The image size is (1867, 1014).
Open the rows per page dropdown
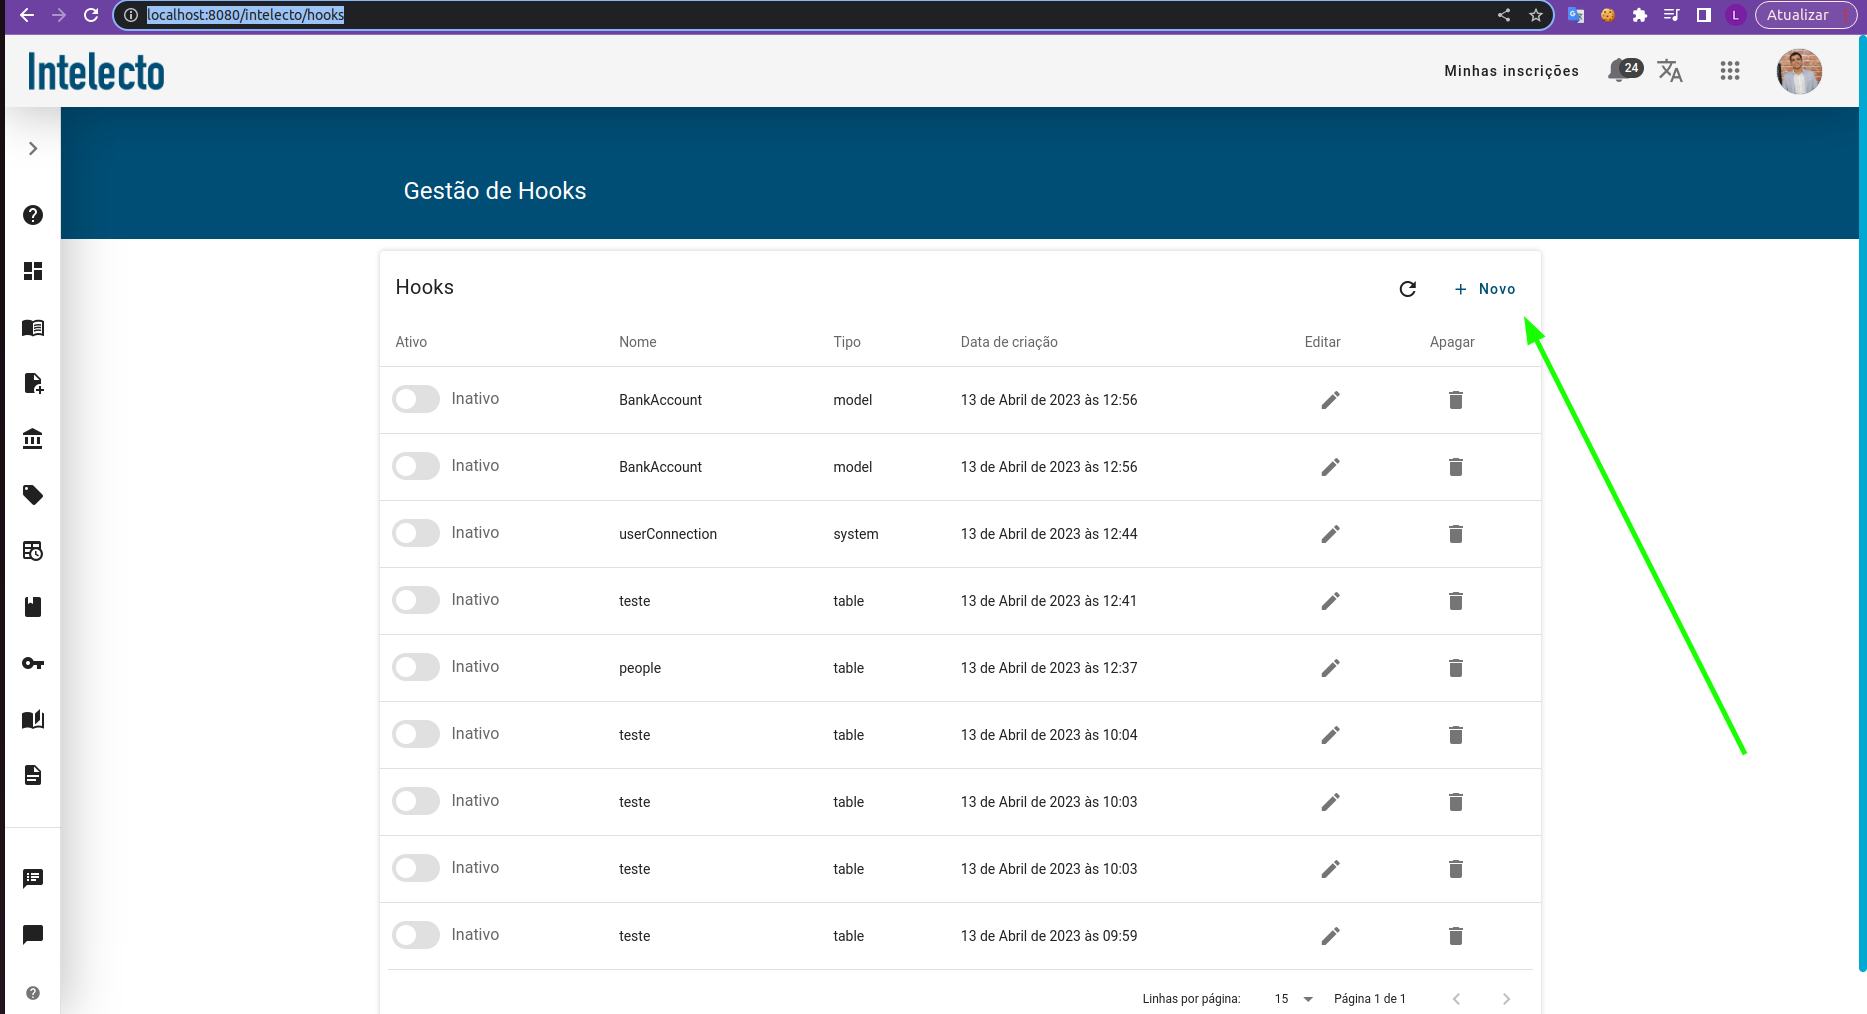click(1294, 999)
